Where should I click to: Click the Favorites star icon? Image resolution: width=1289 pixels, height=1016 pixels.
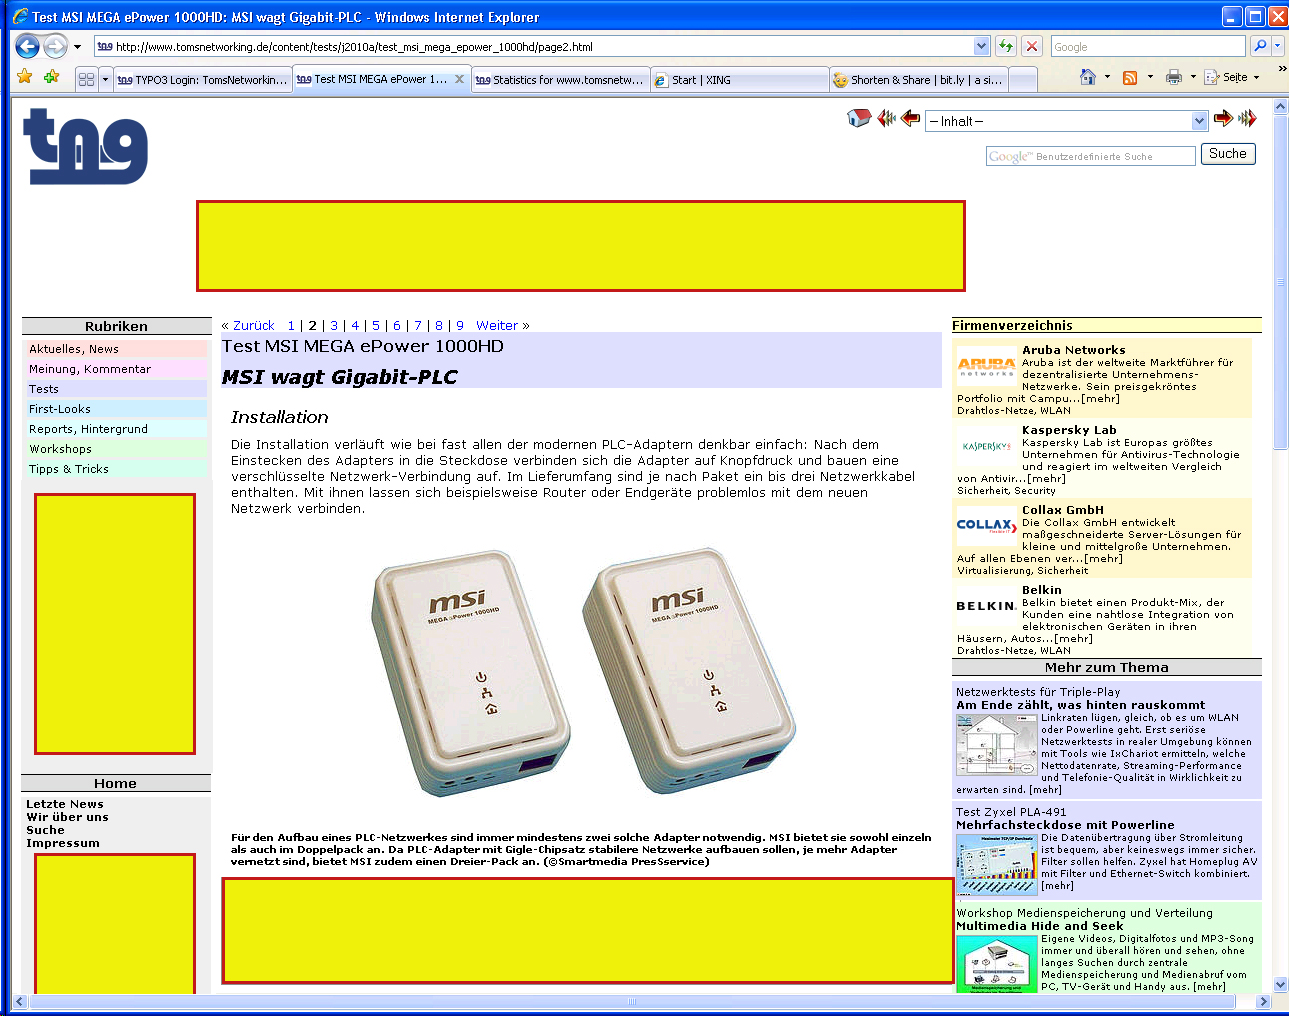click(25, 77)
